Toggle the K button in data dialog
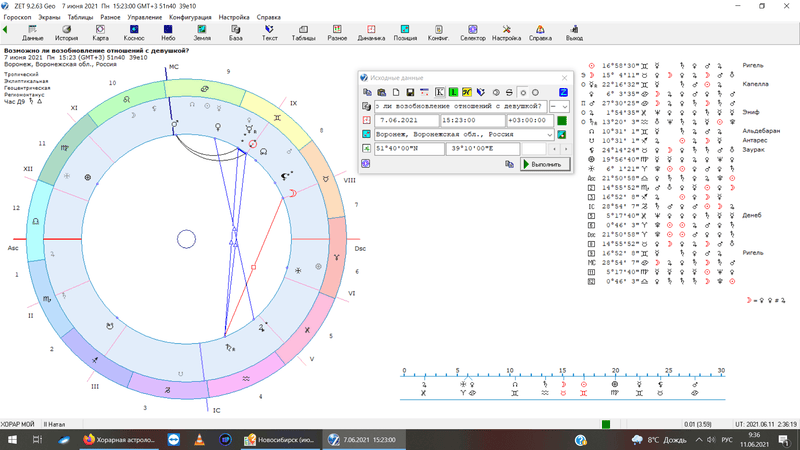Image resolution: width=800 pixels, height=450 pixels. click(x=440, y=92)
